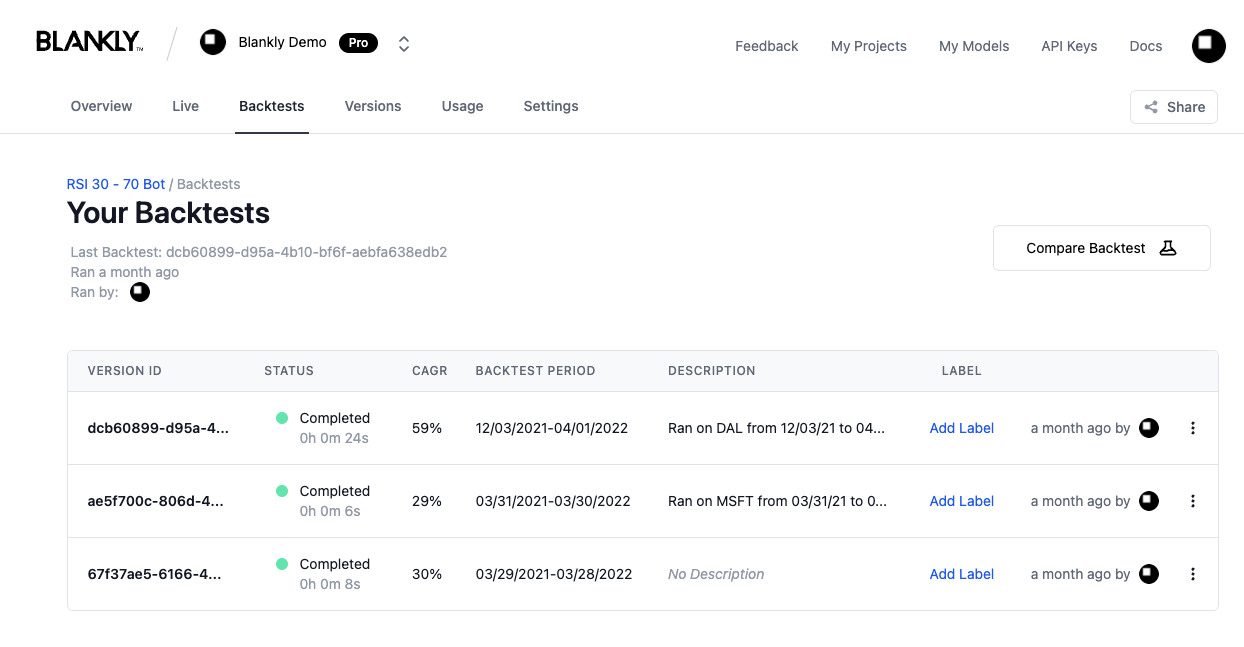Click the Compare Backtest button

click(1101, 247)
